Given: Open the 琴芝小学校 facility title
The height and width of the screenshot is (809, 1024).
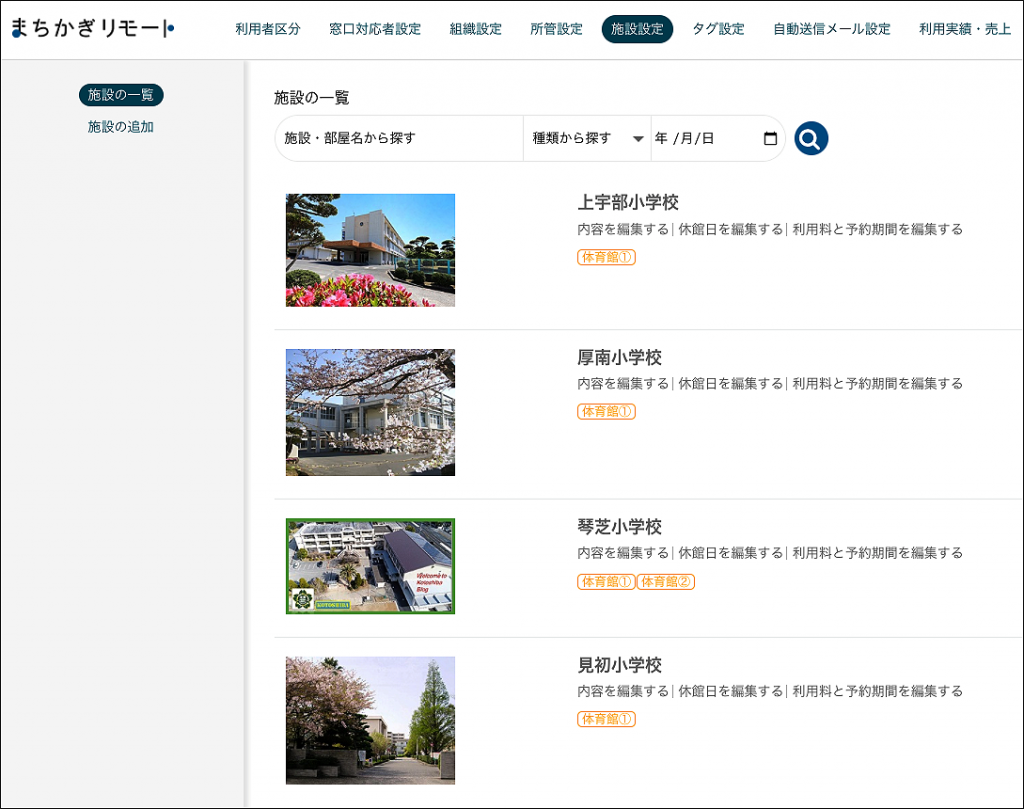Looking at the screenshot, I should tap(619, 526).
